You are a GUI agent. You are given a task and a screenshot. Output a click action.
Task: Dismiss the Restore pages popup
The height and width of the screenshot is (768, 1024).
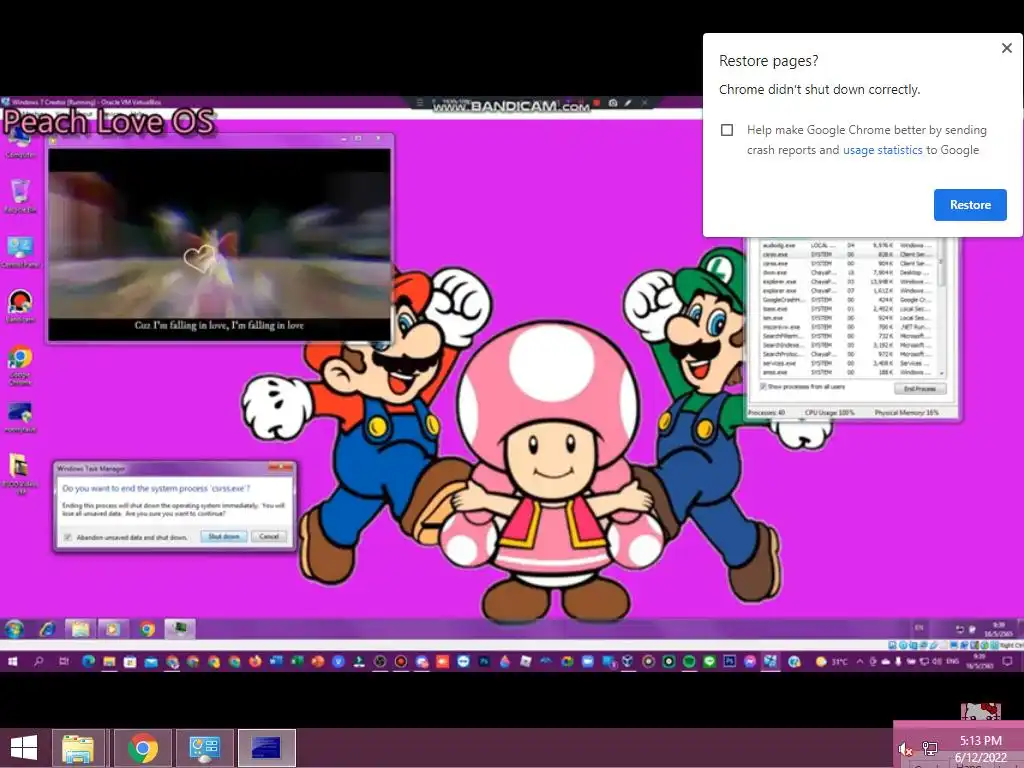[1006, 48]
